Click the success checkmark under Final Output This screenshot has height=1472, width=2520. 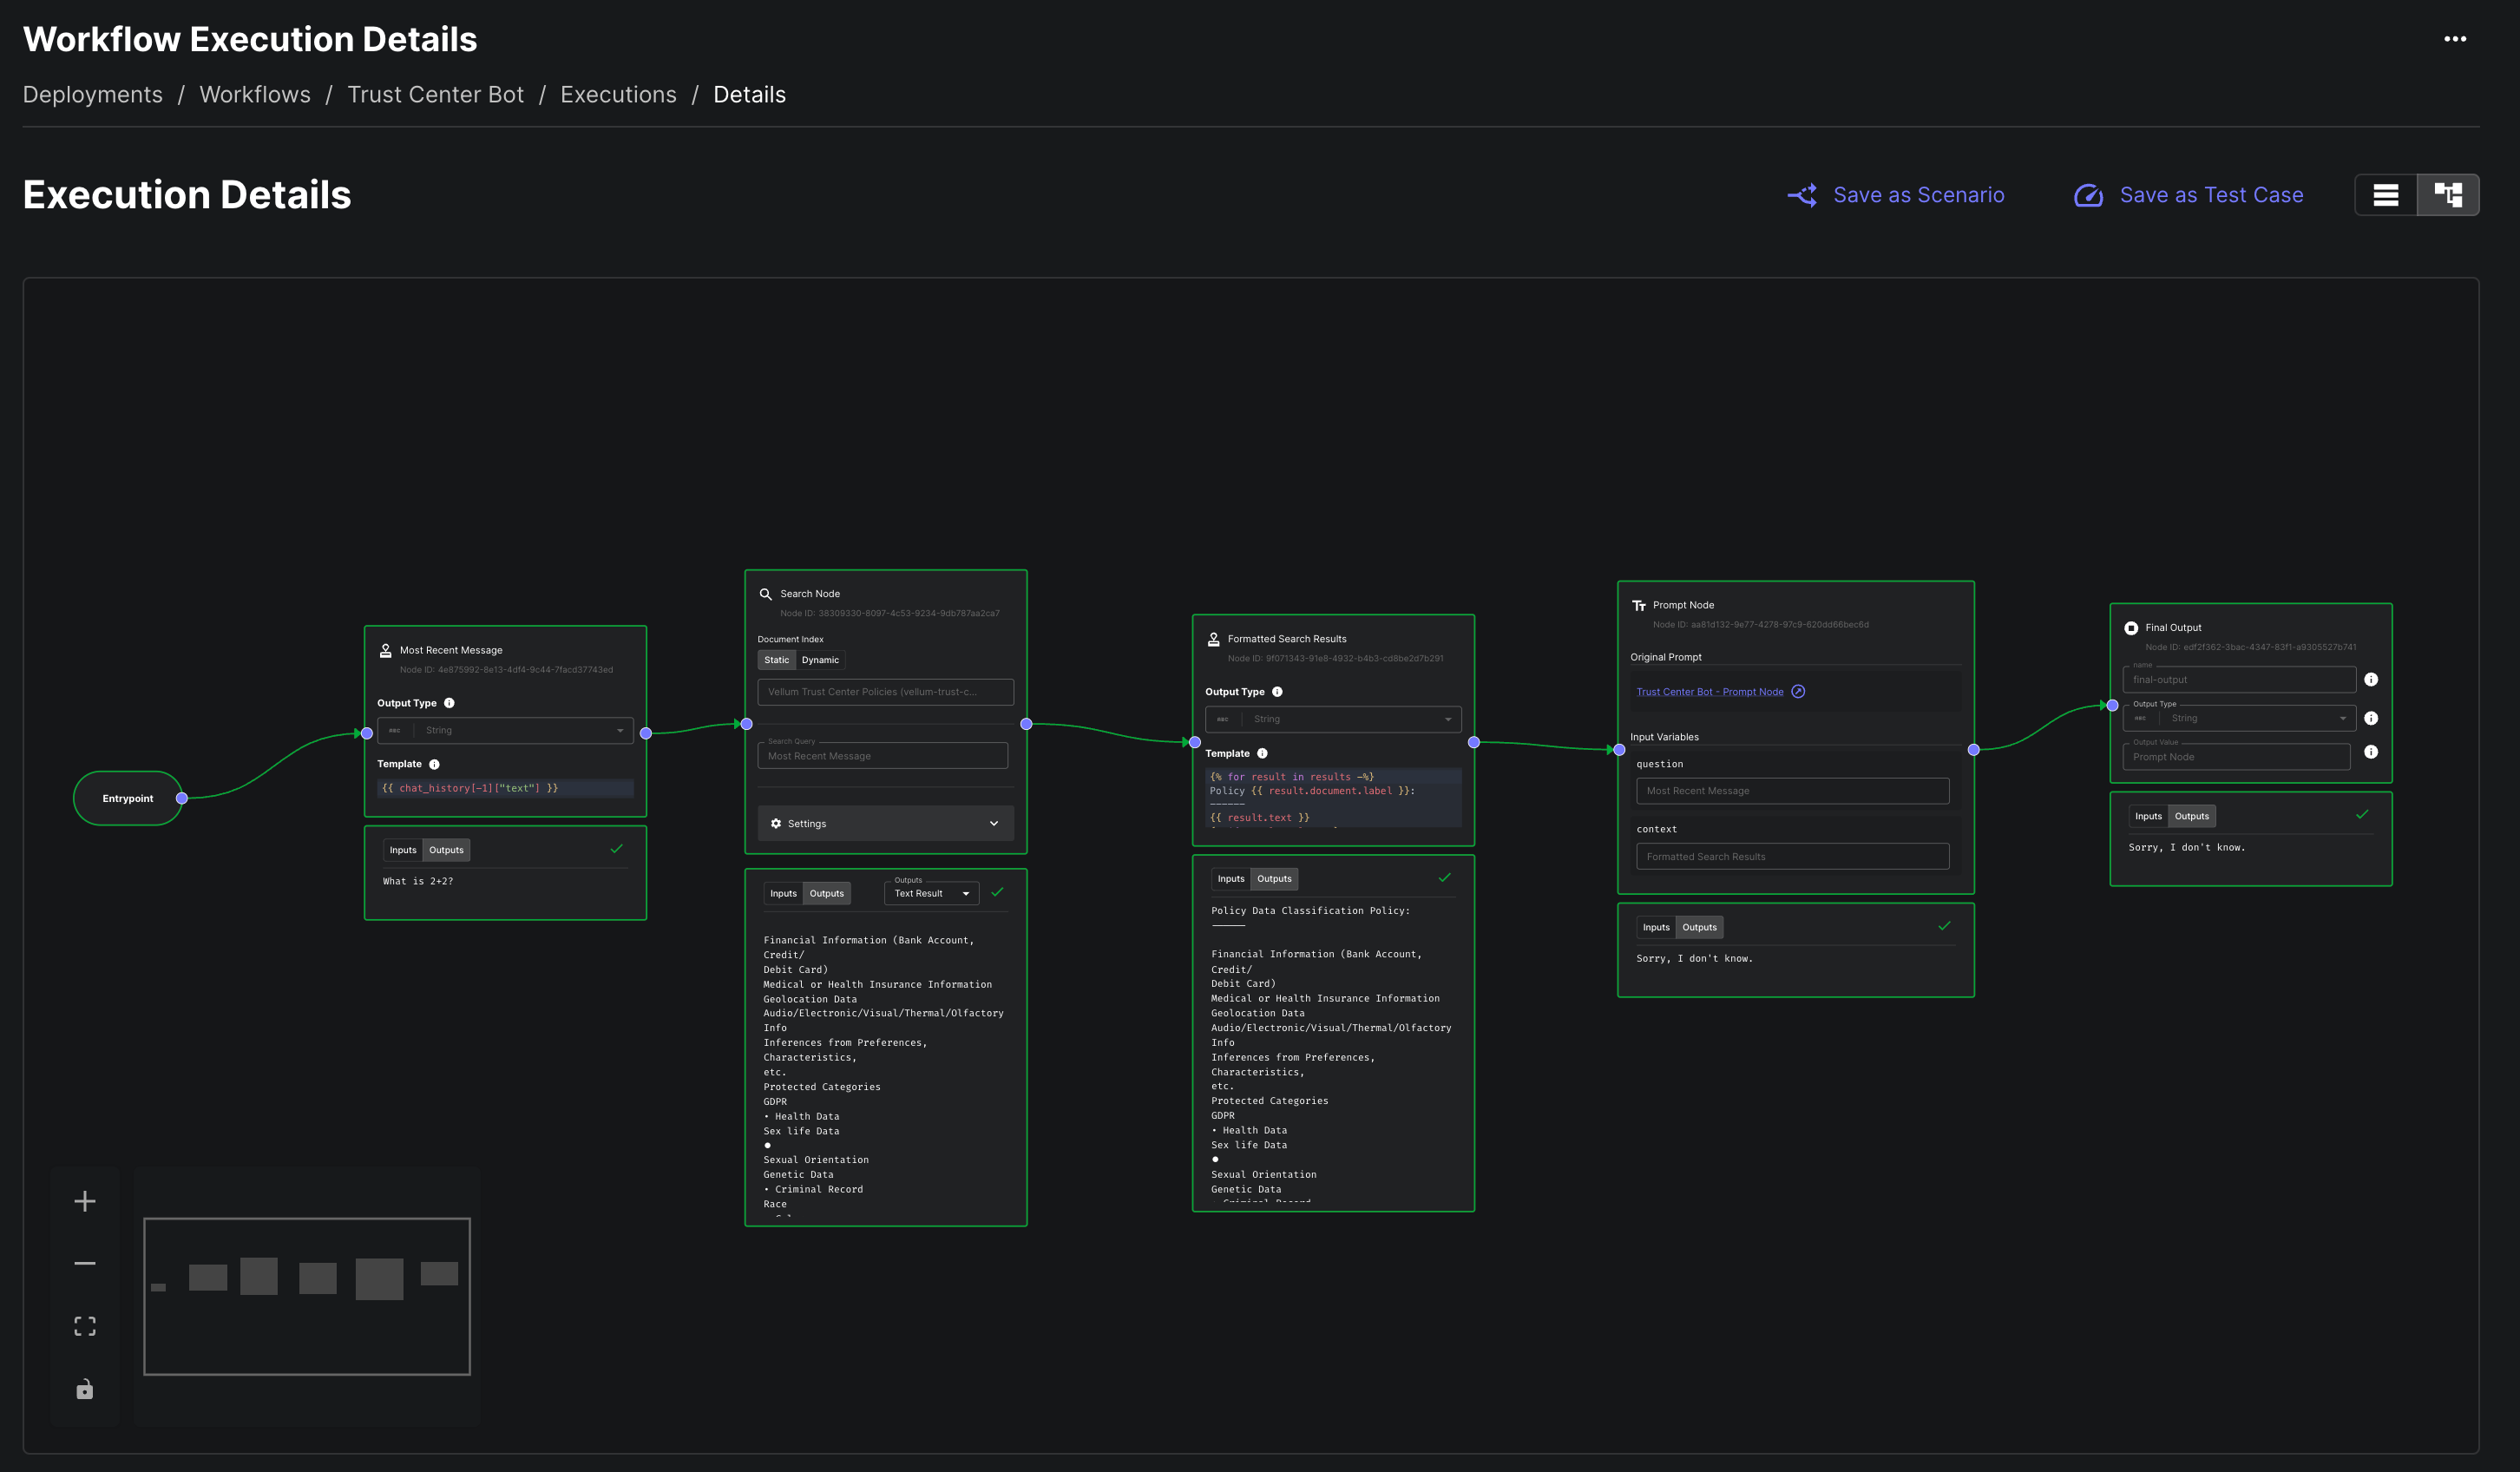(2362, 814)
